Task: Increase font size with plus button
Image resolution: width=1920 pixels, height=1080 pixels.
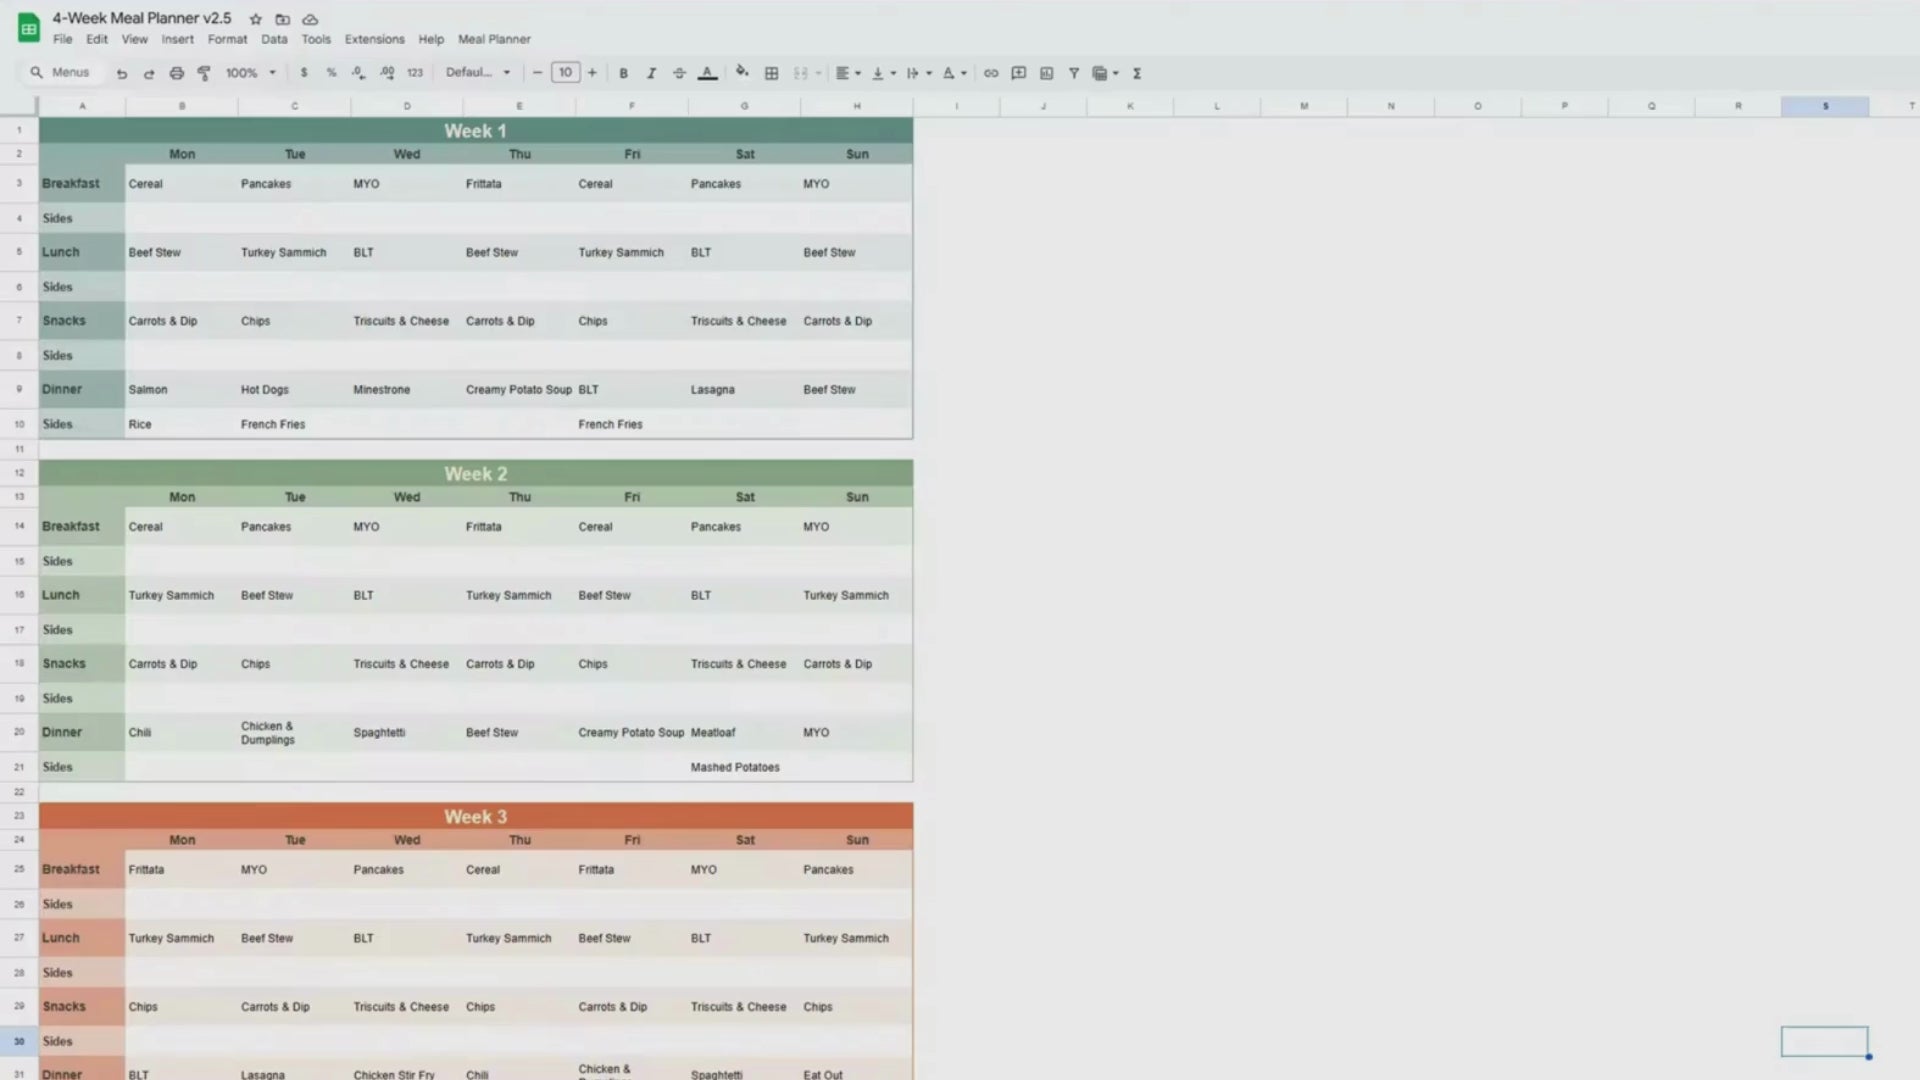Action: pyautogui.click(x=592, y=73)
